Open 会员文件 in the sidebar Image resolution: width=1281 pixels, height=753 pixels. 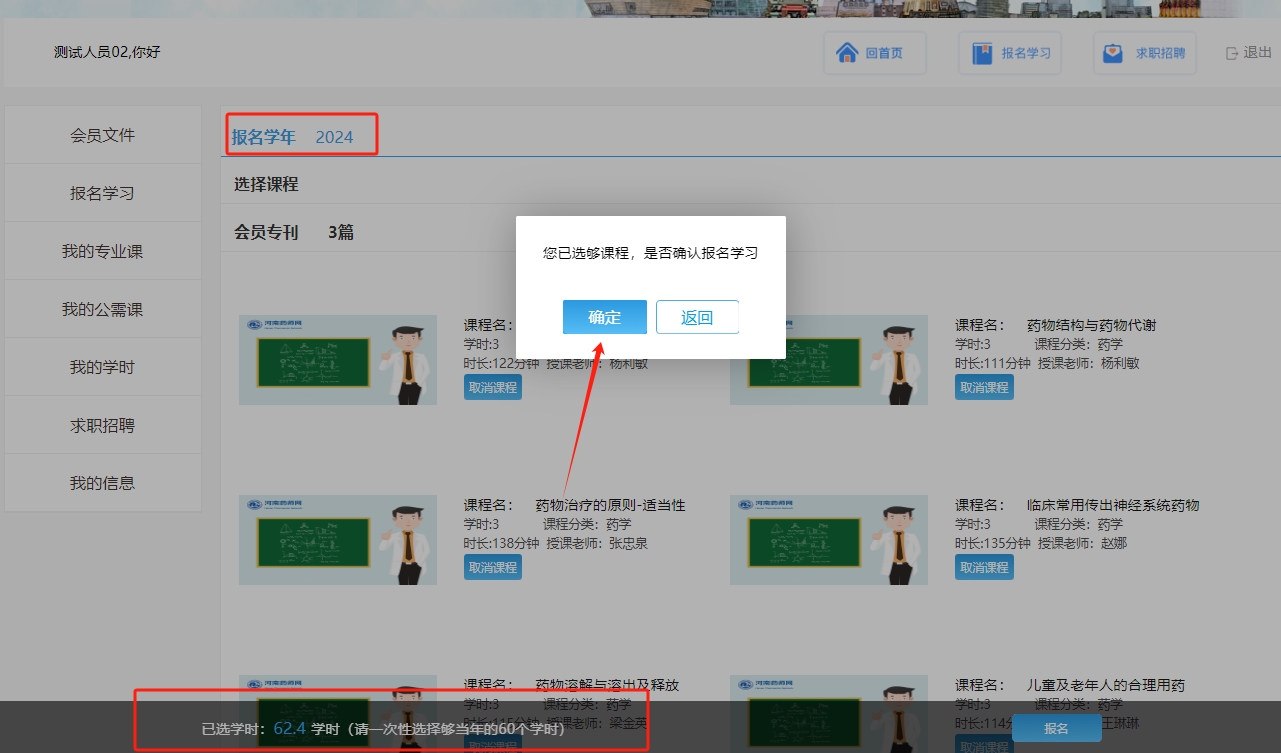(x=102, y=135)
